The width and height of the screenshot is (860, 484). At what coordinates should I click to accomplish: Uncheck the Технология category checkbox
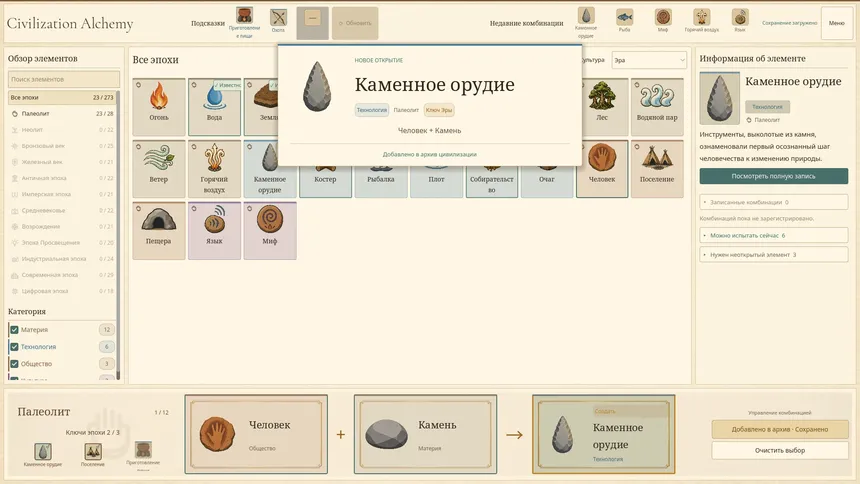point(15,347)
